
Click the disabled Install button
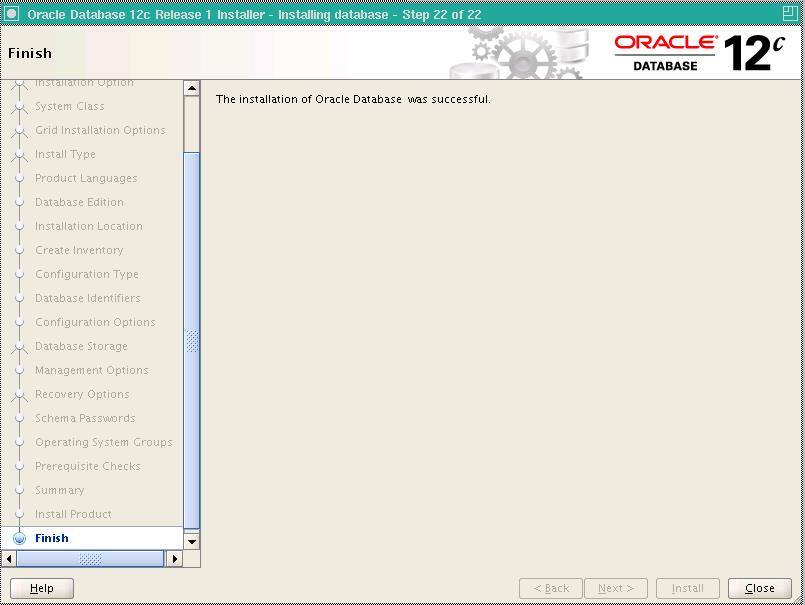687,588
